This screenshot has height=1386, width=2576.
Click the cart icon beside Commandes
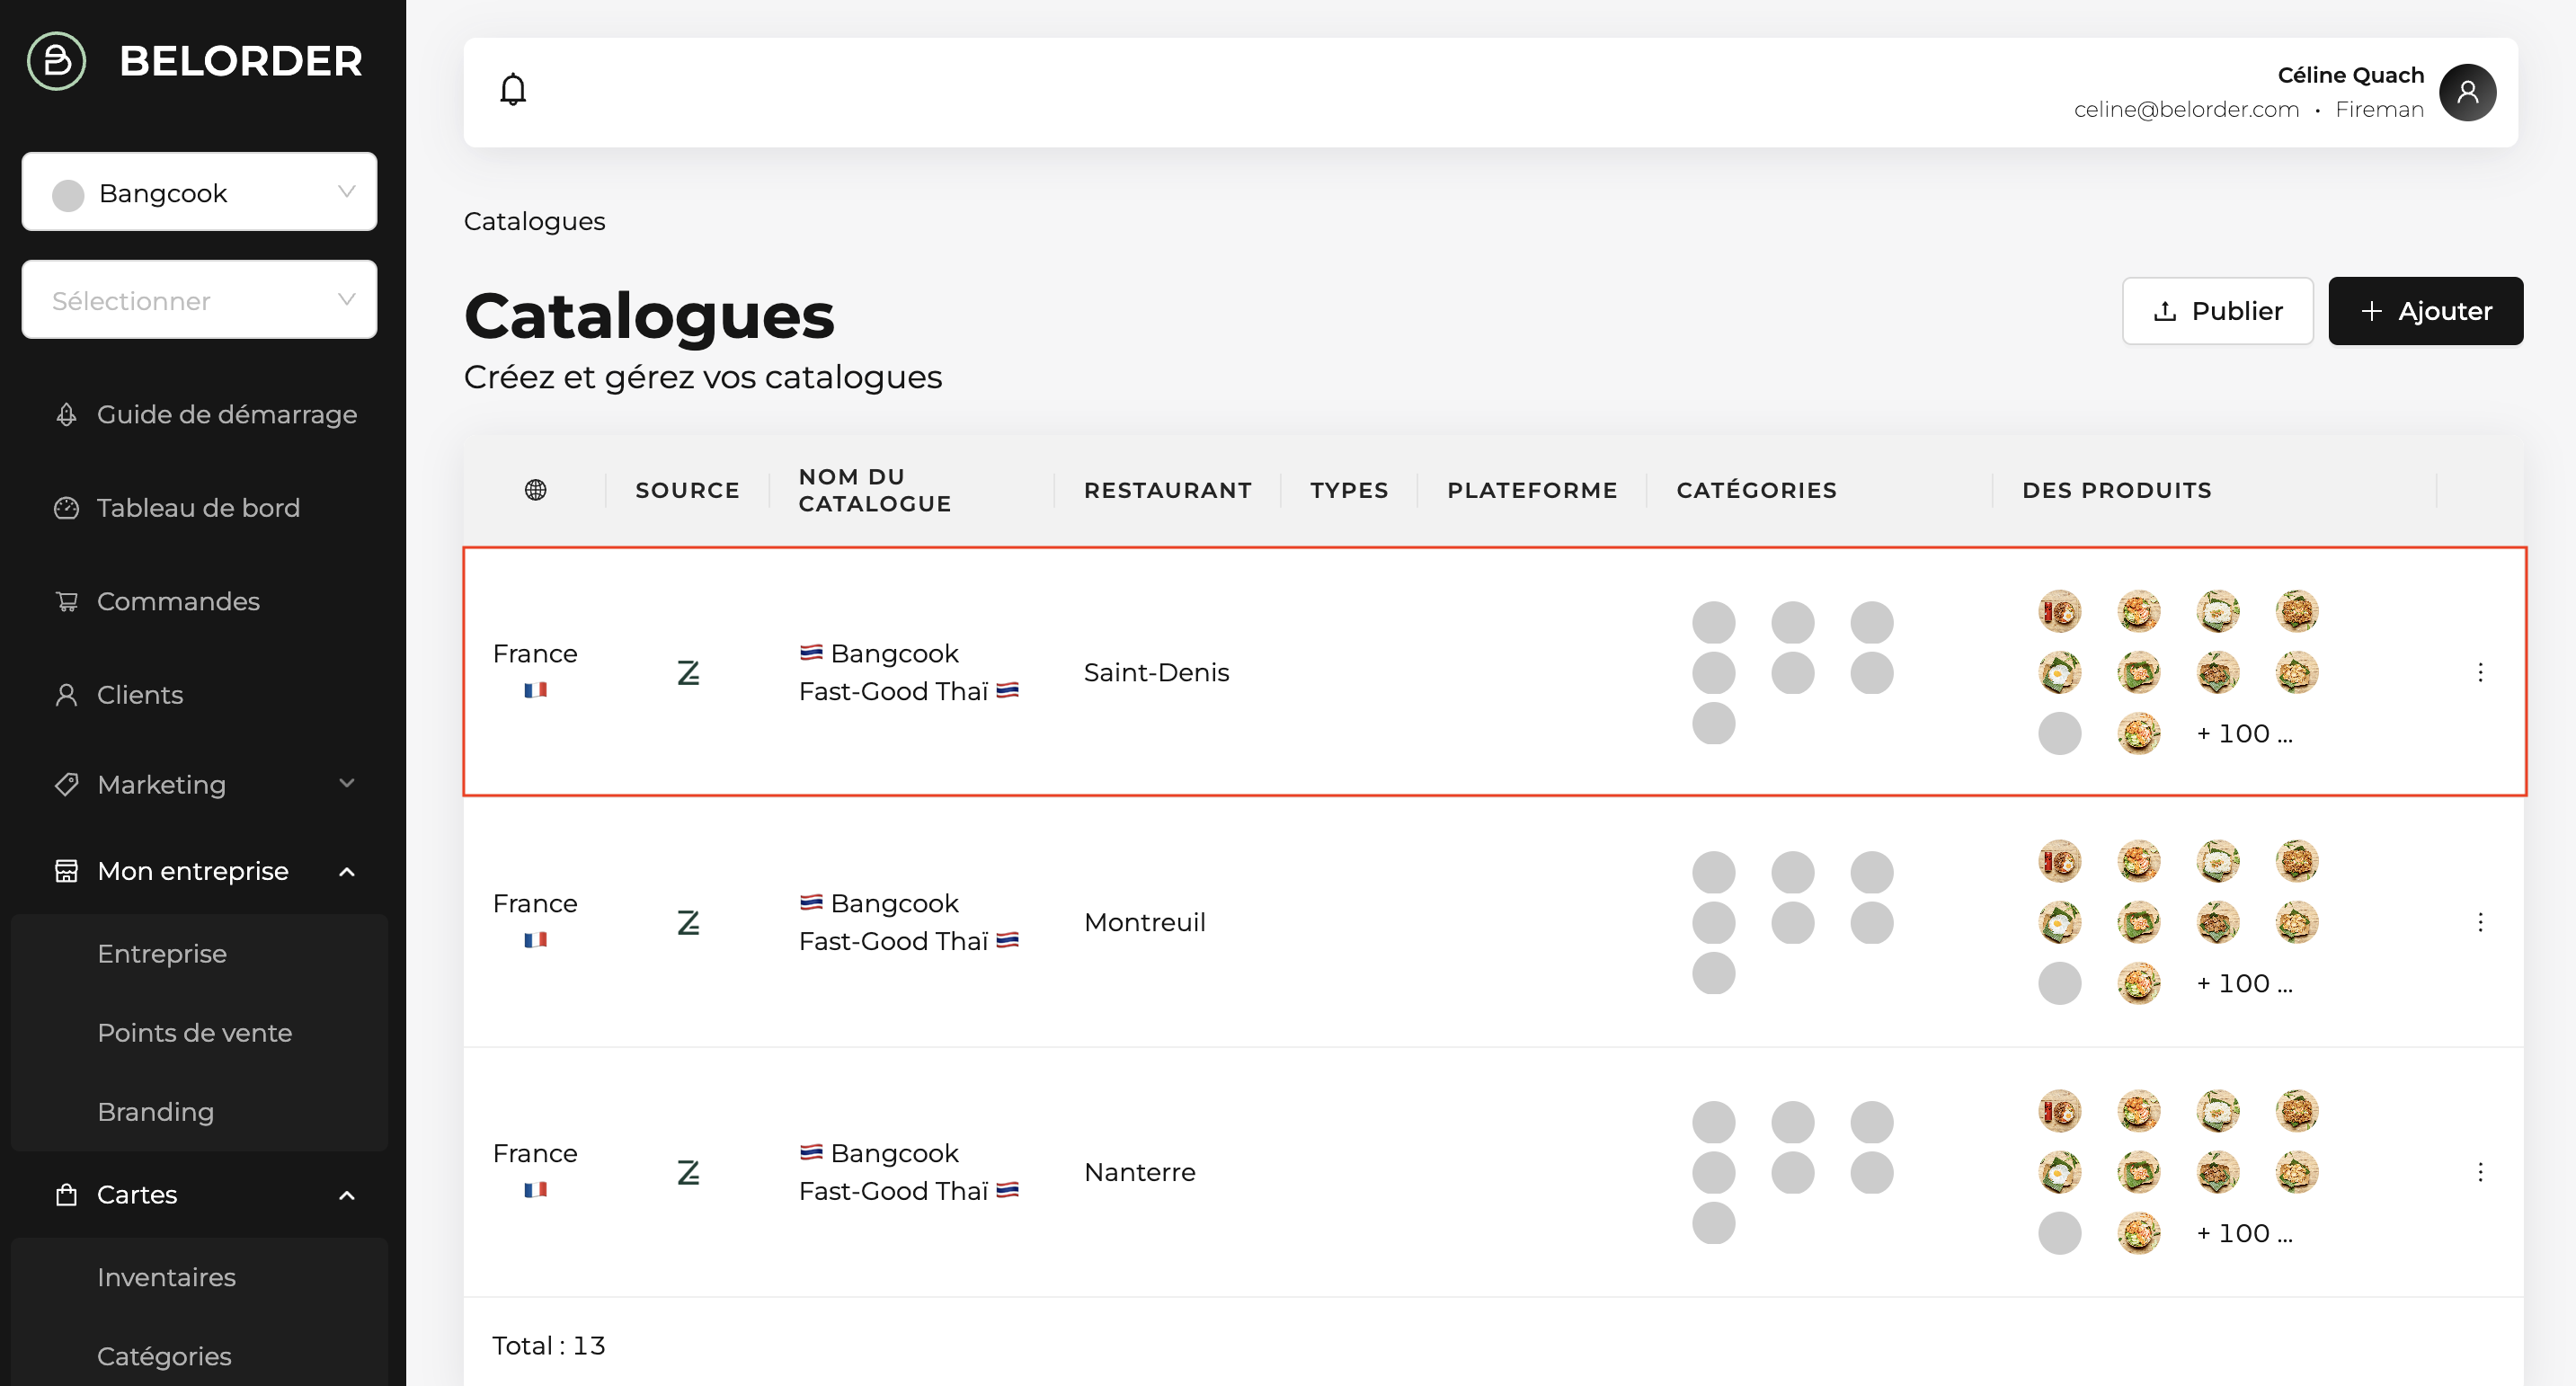point(66,602)
